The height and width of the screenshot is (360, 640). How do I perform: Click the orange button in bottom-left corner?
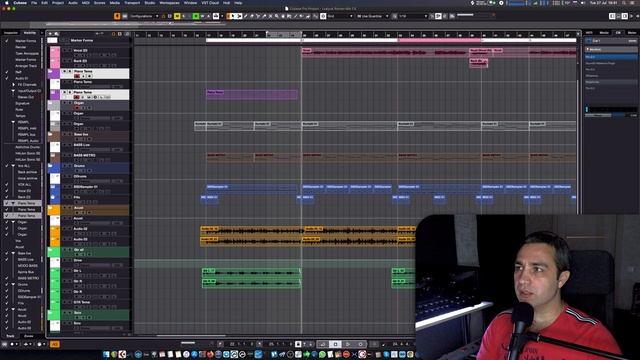pyautogui.click(x=54, y=344)
